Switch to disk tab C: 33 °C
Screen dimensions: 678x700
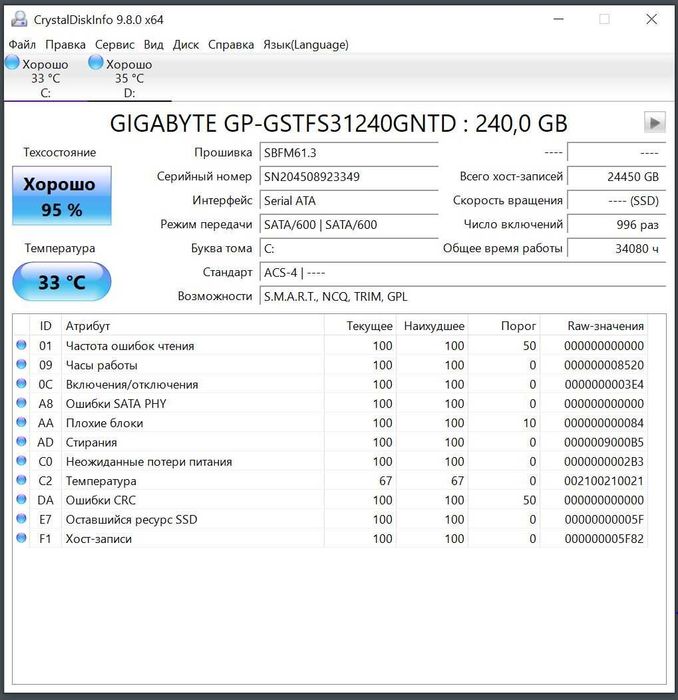click(45, 78)
